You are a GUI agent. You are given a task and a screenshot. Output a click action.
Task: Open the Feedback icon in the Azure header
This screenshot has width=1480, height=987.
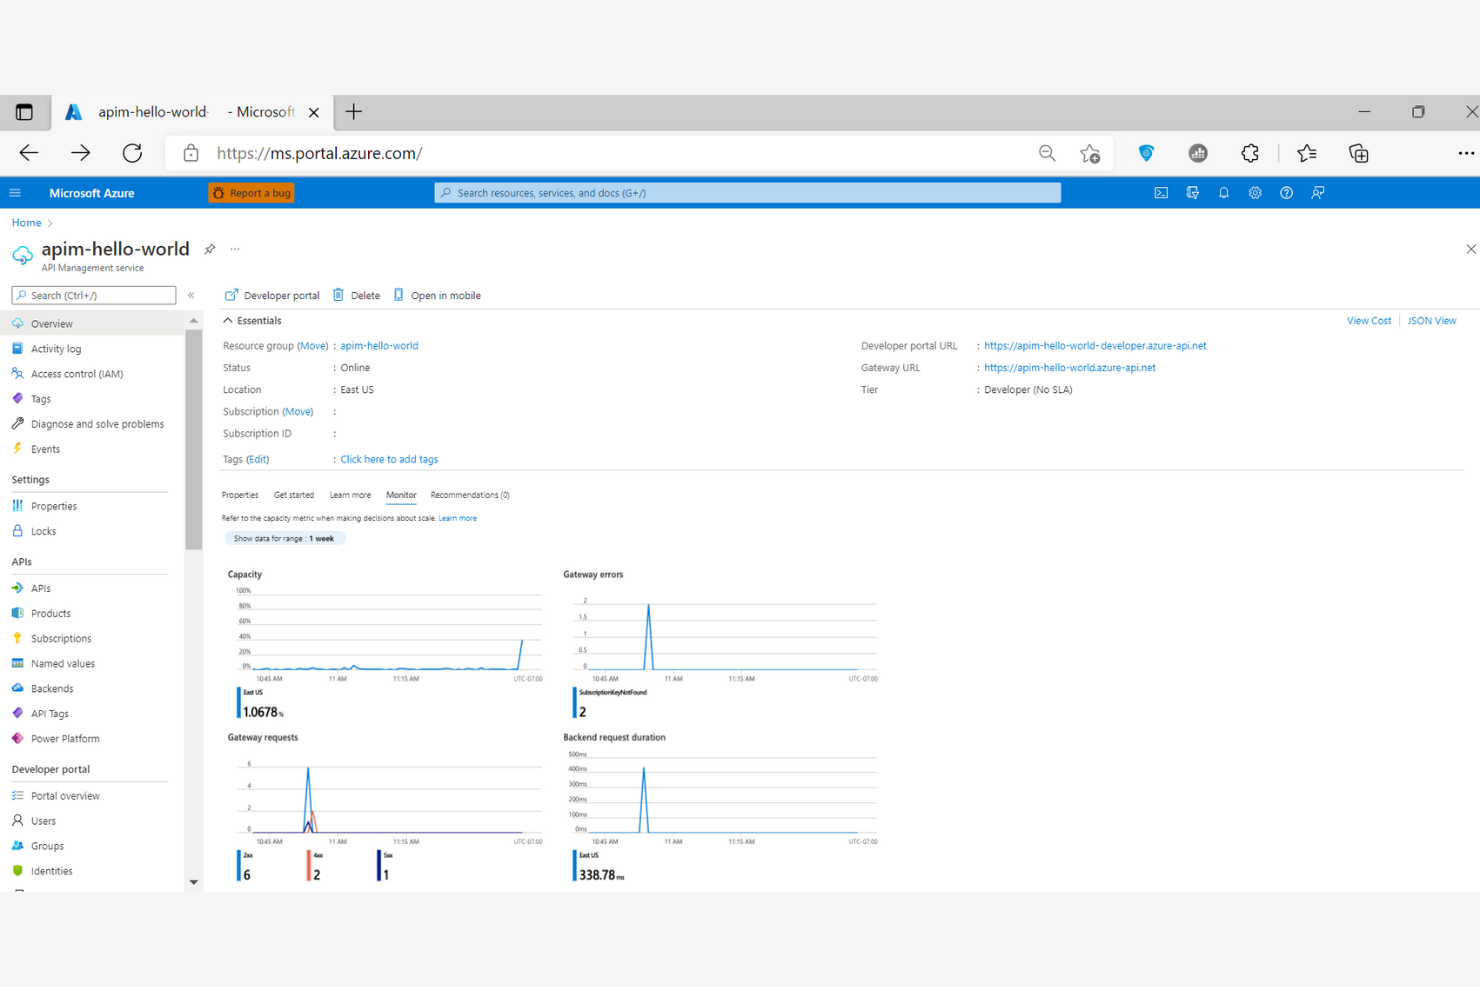pyautogui.click(x=1318, y=193)
